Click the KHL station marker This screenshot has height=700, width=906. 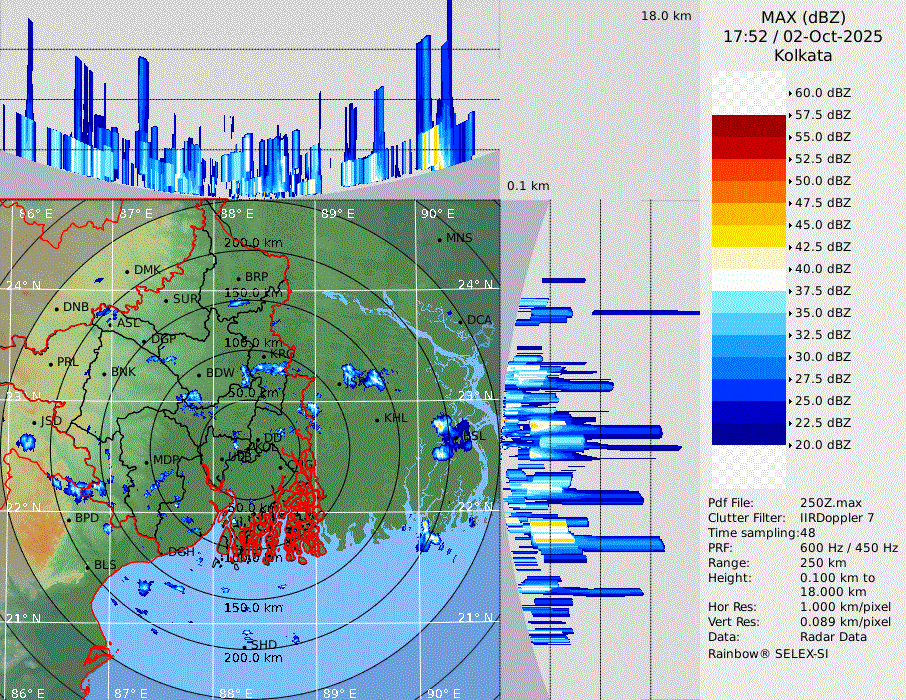tap(377, 418)
